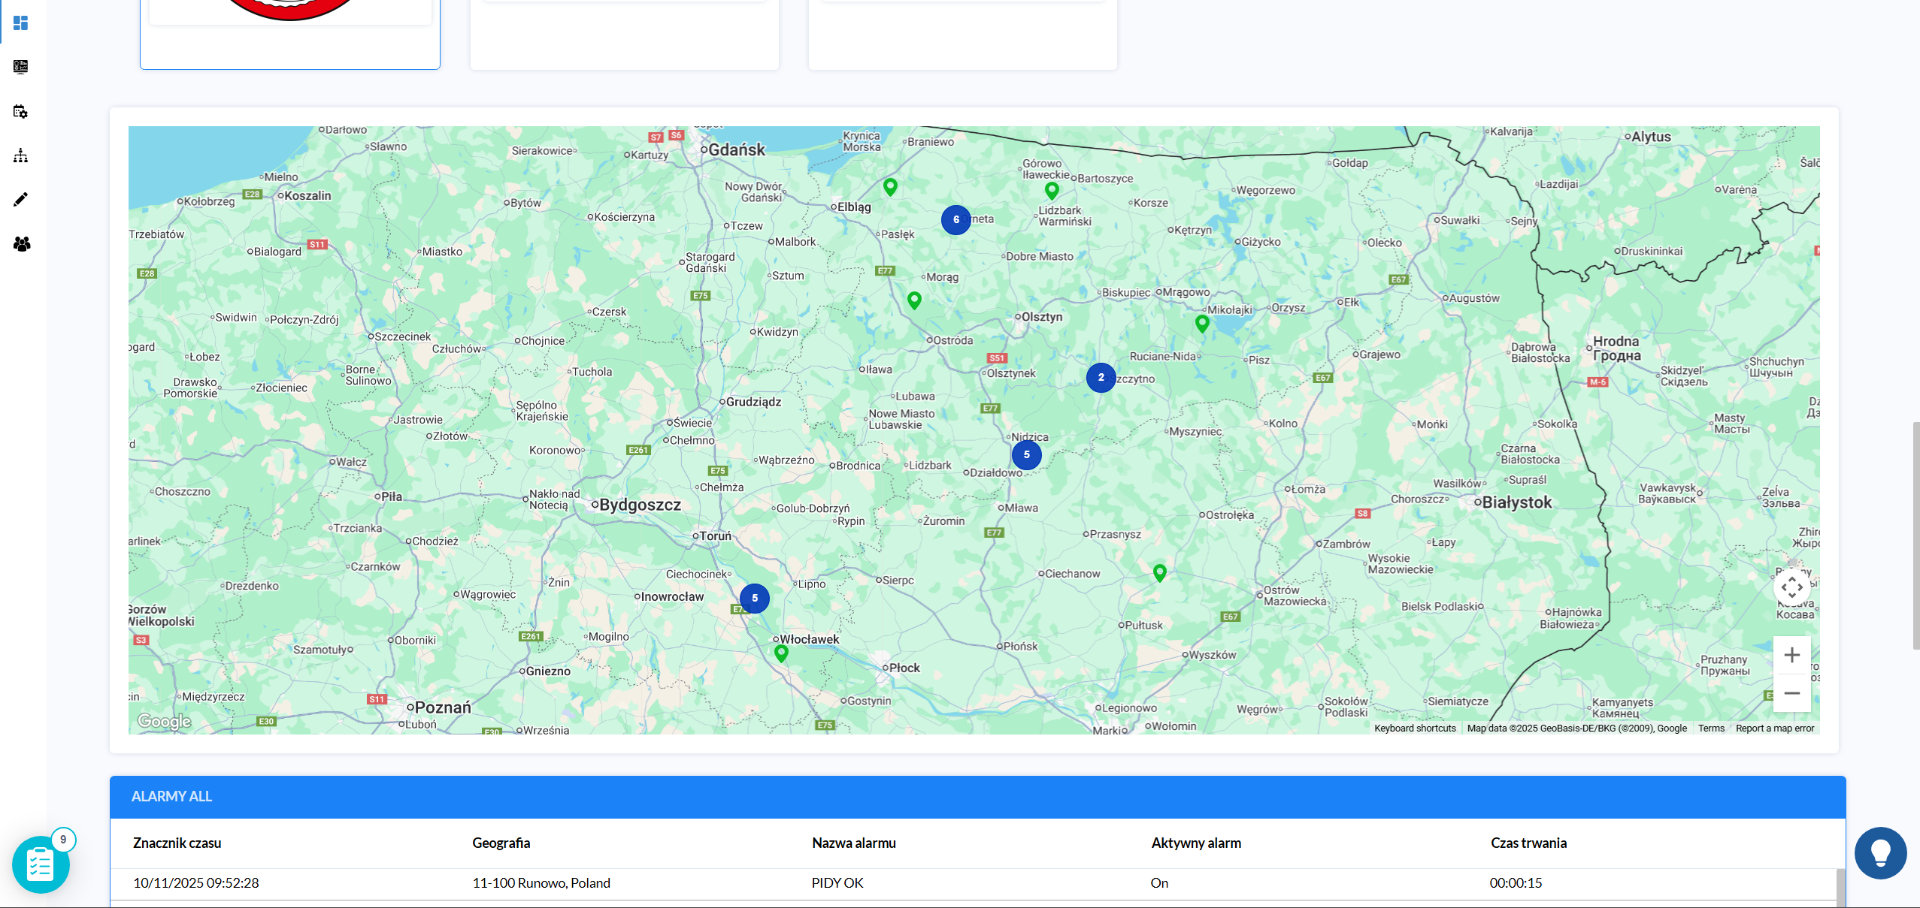This screenshot has height=908, width=1920.
Task: Click cluster marker 6 near Elbląg
Action: point(956,220)
